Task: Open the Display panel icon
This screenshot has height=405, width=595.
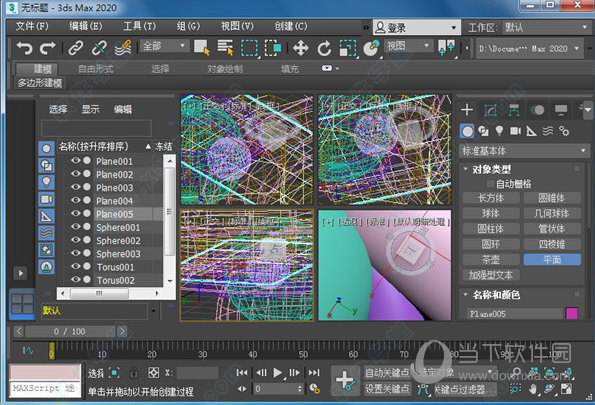Action: (x=561, y=110)
